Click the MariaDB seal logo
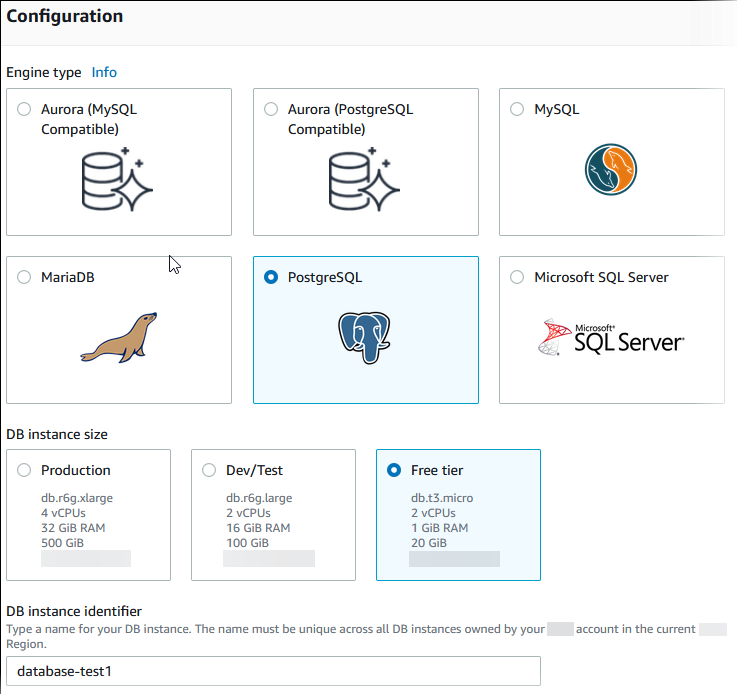This screenshot has width=737, height=694. tap(119, 338)
